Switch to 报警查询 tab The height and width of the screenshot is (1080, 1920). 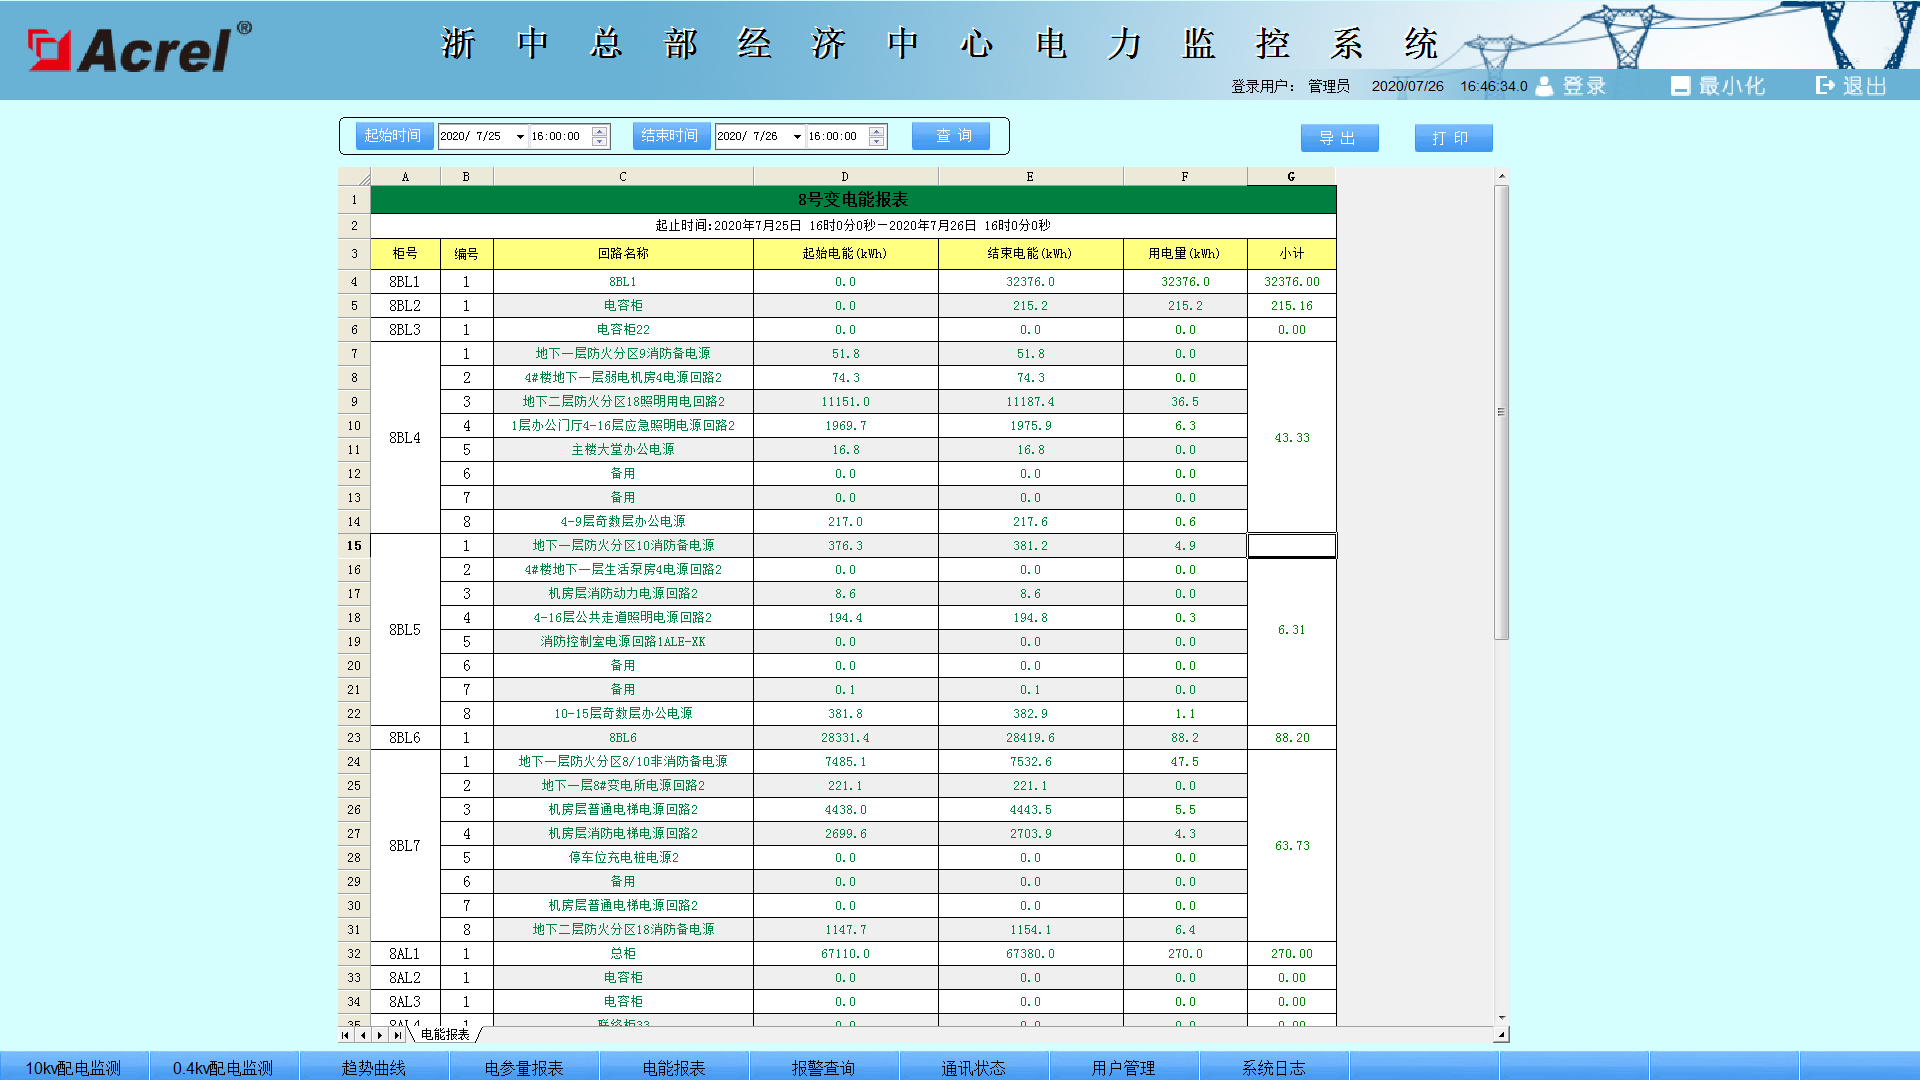click(x=824, y=1067)
